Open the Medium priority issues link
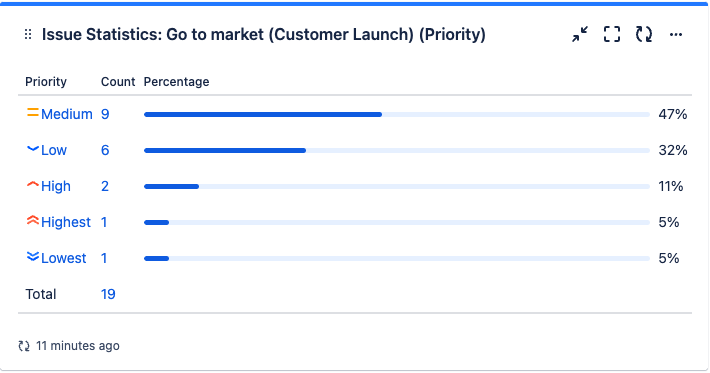Viewport: 710px width, 373px height. click(67, 114)
